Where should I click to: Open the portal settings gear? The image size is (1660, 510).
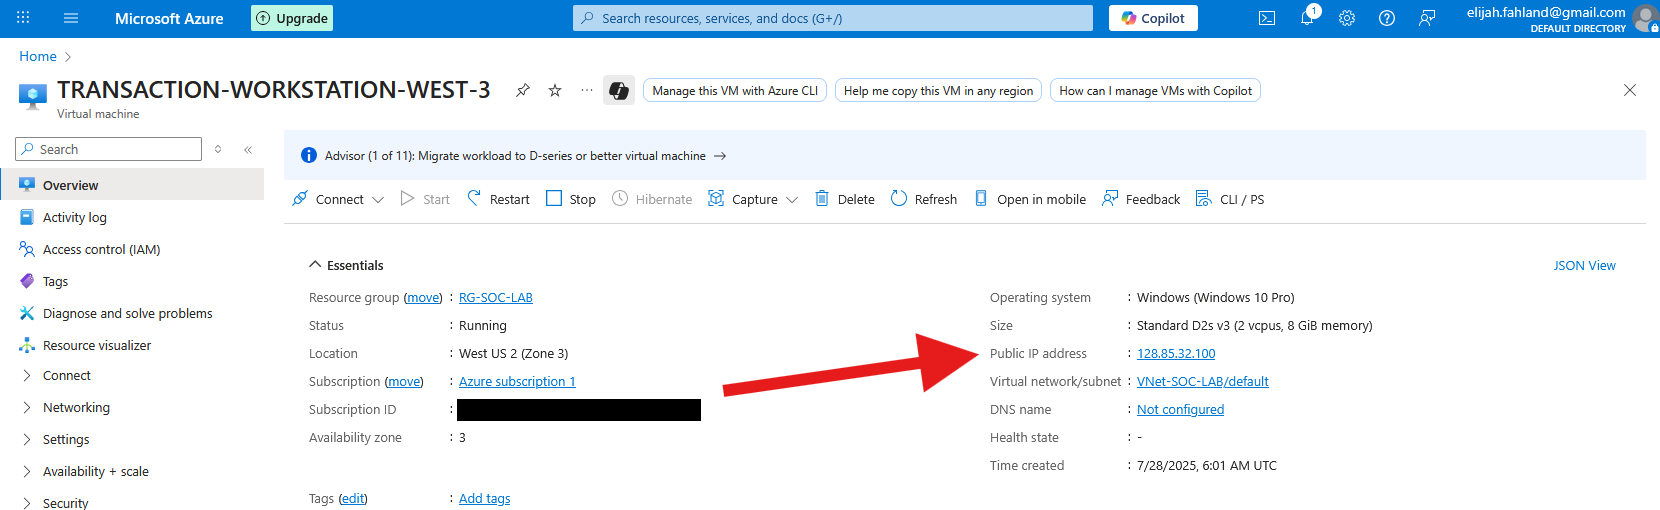point(1347,18)
